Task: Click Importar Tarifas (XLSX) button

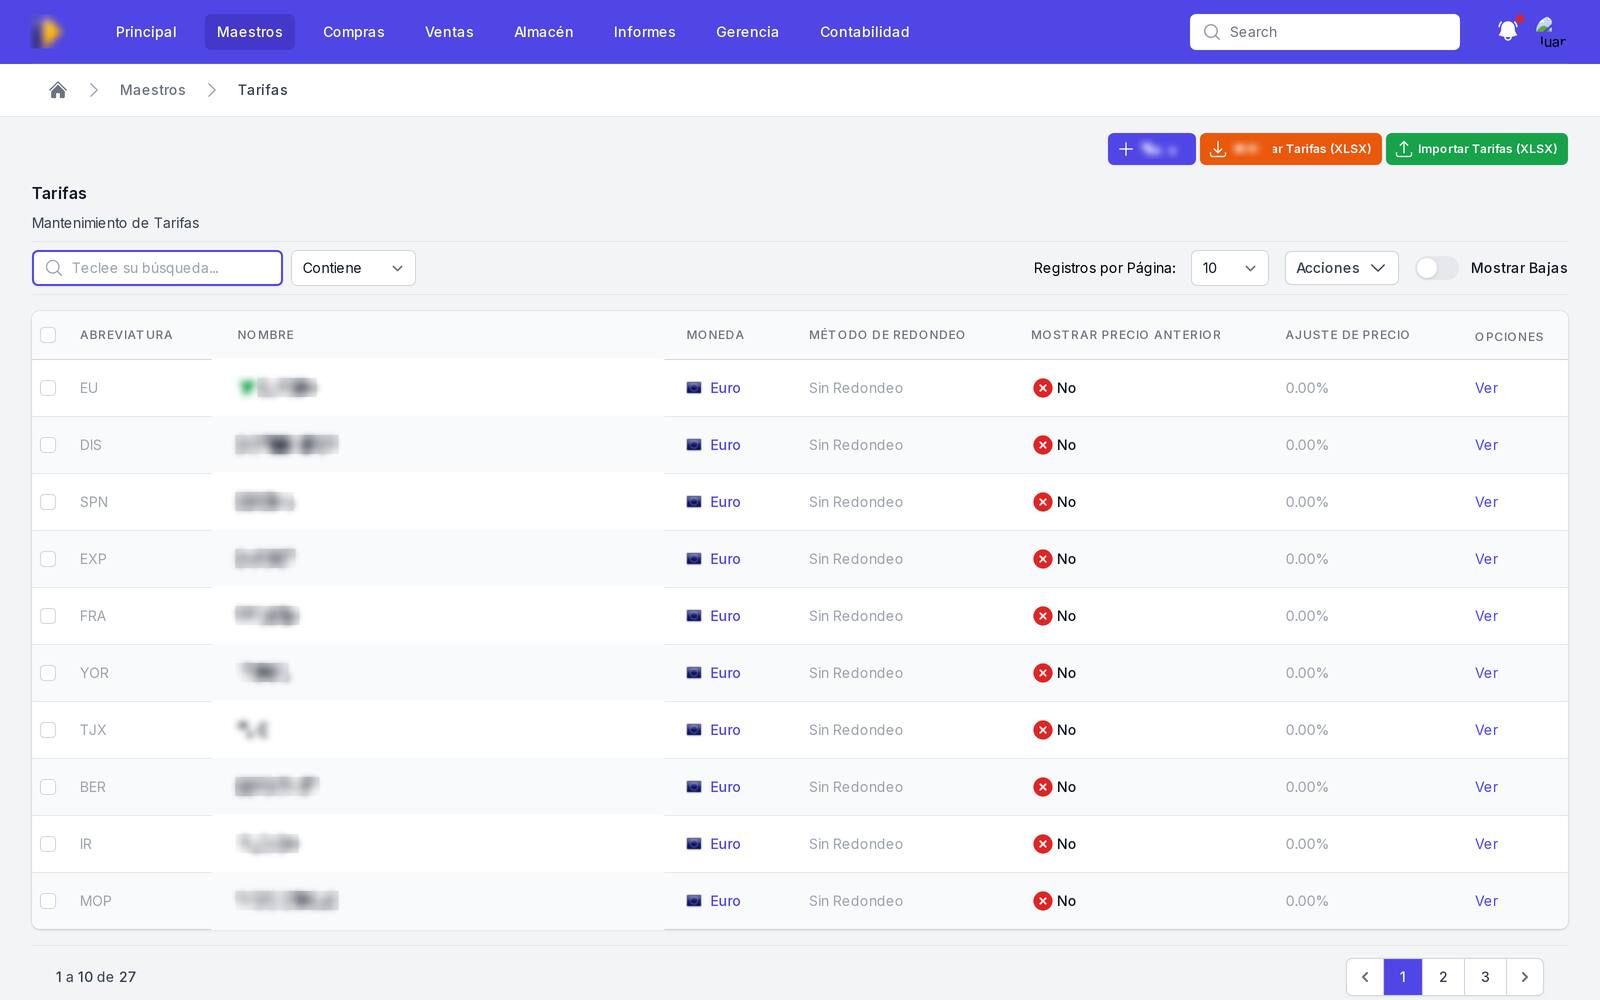Action: [1476, 149]
